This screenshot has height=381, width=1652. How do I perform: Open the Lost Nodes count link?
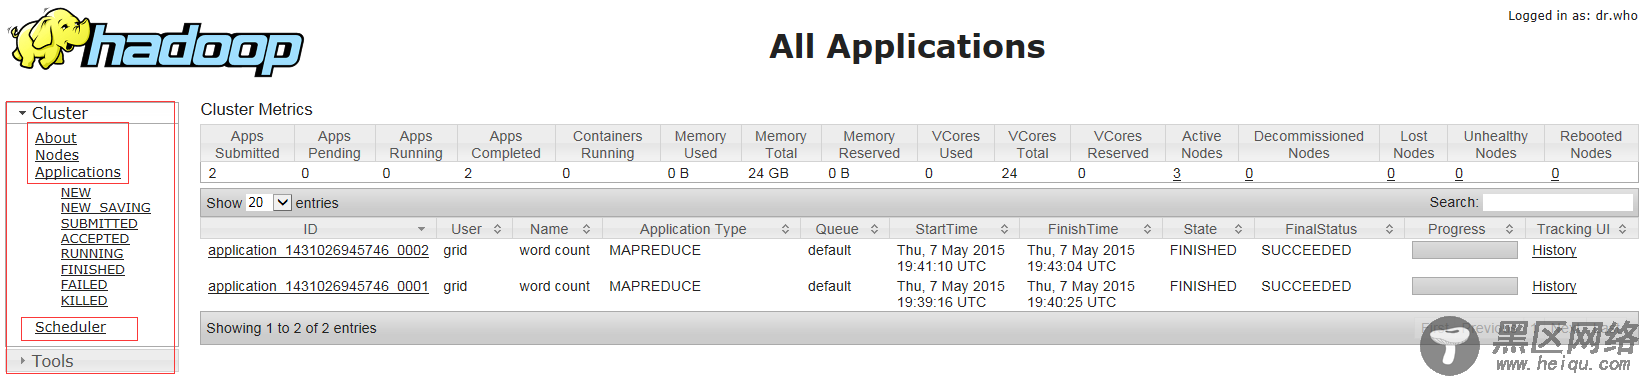coord(1391,173)
